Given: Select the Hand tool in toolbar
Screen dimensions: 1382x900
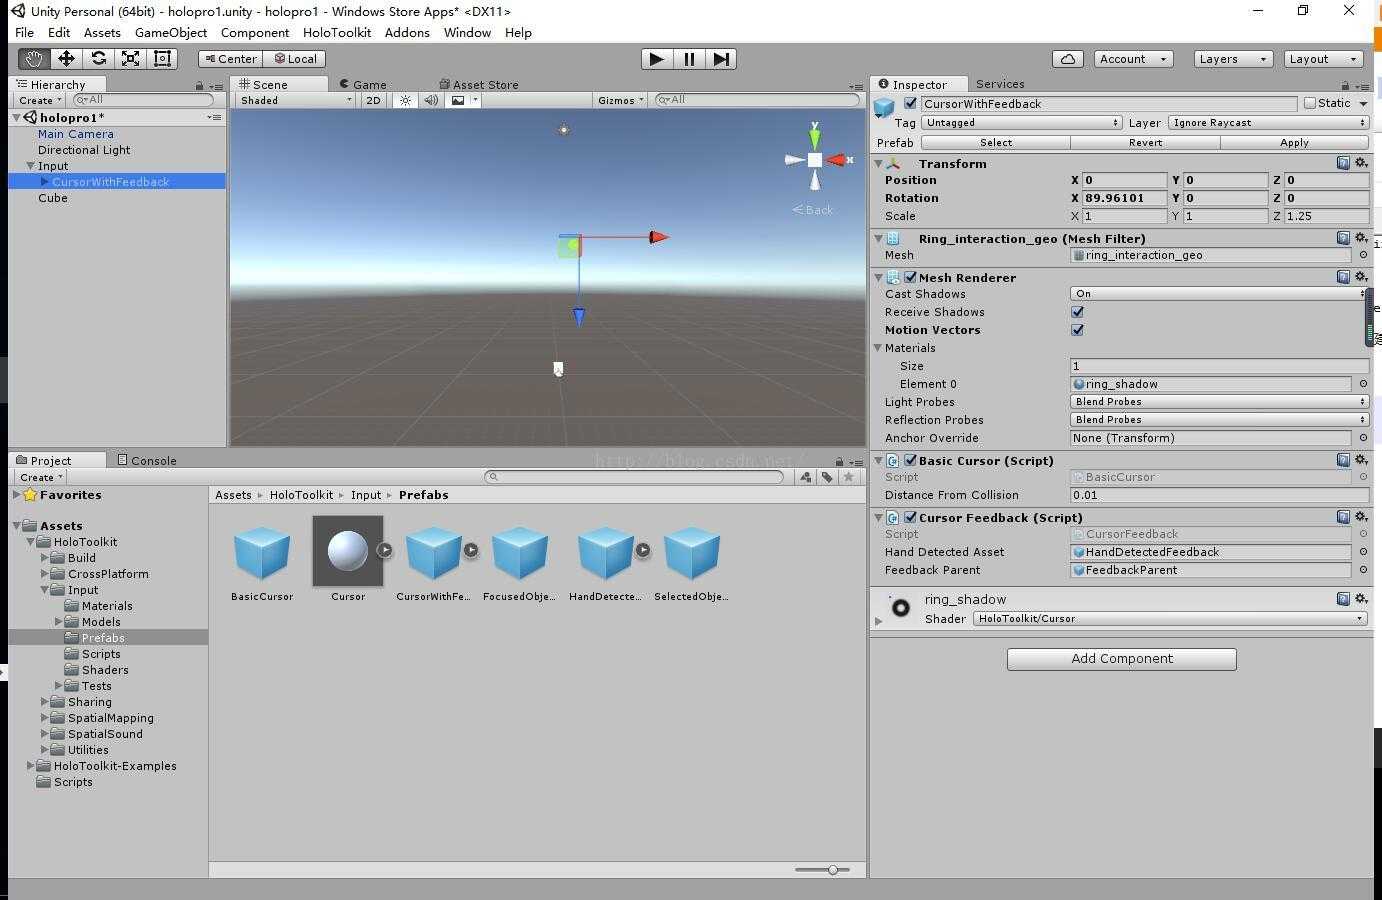Looking at the screenshot, I should point(35,59).
